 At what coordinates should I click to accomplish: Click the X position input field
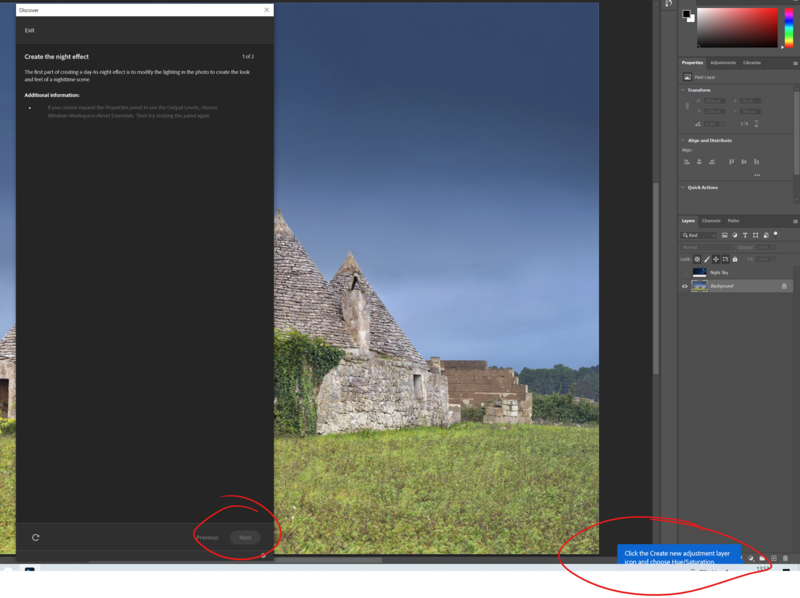click(x=751, y=101)
